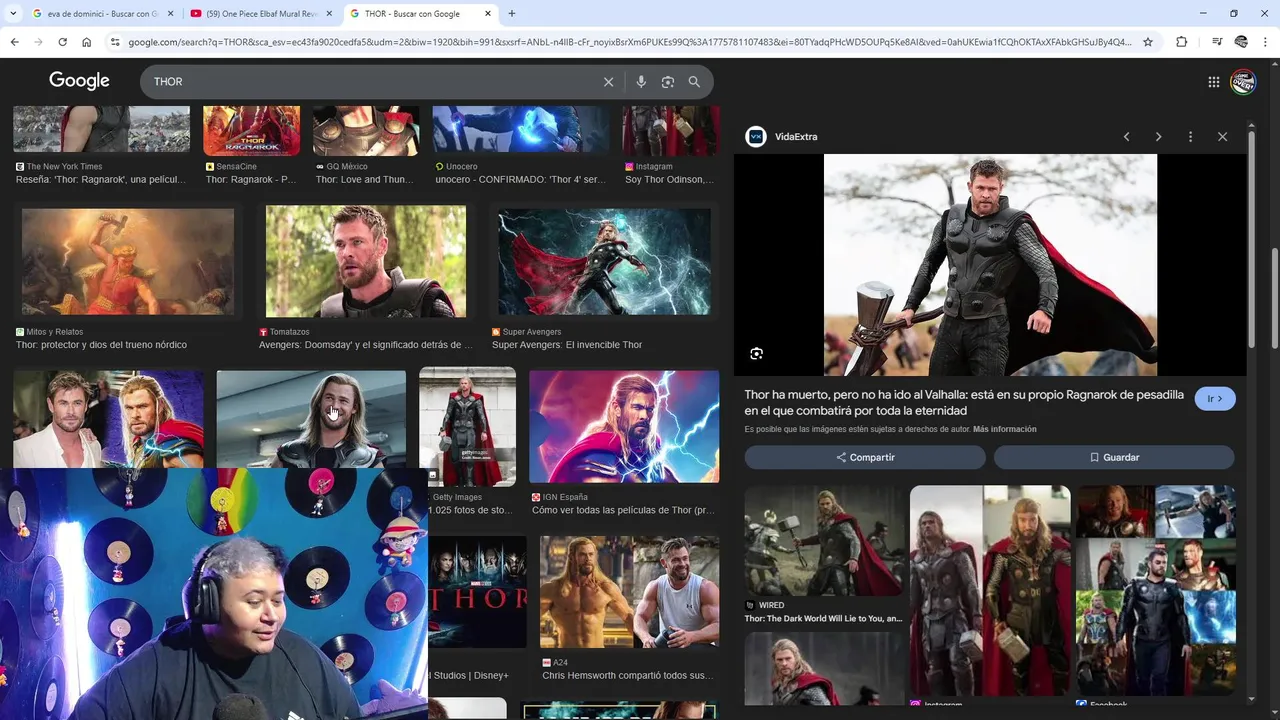Open the three-dot menu in preview panel
The height and width of the screenshot is (720, 1280).
point(1190,137)
